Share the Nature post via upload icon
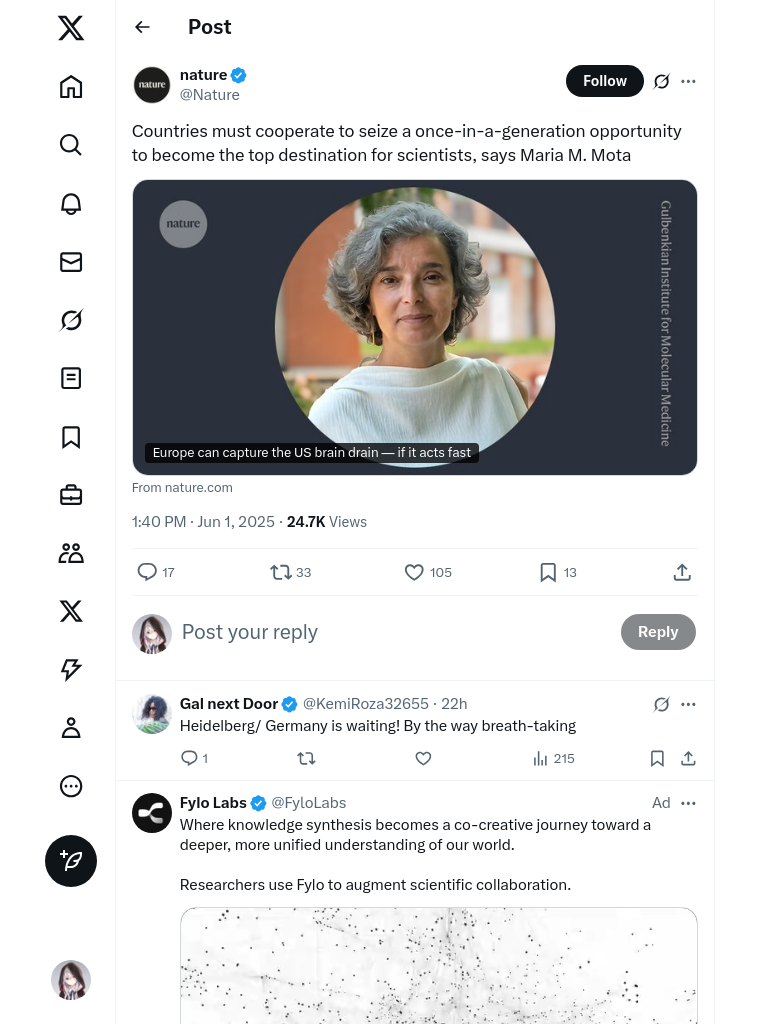 (x=682, y=572)
